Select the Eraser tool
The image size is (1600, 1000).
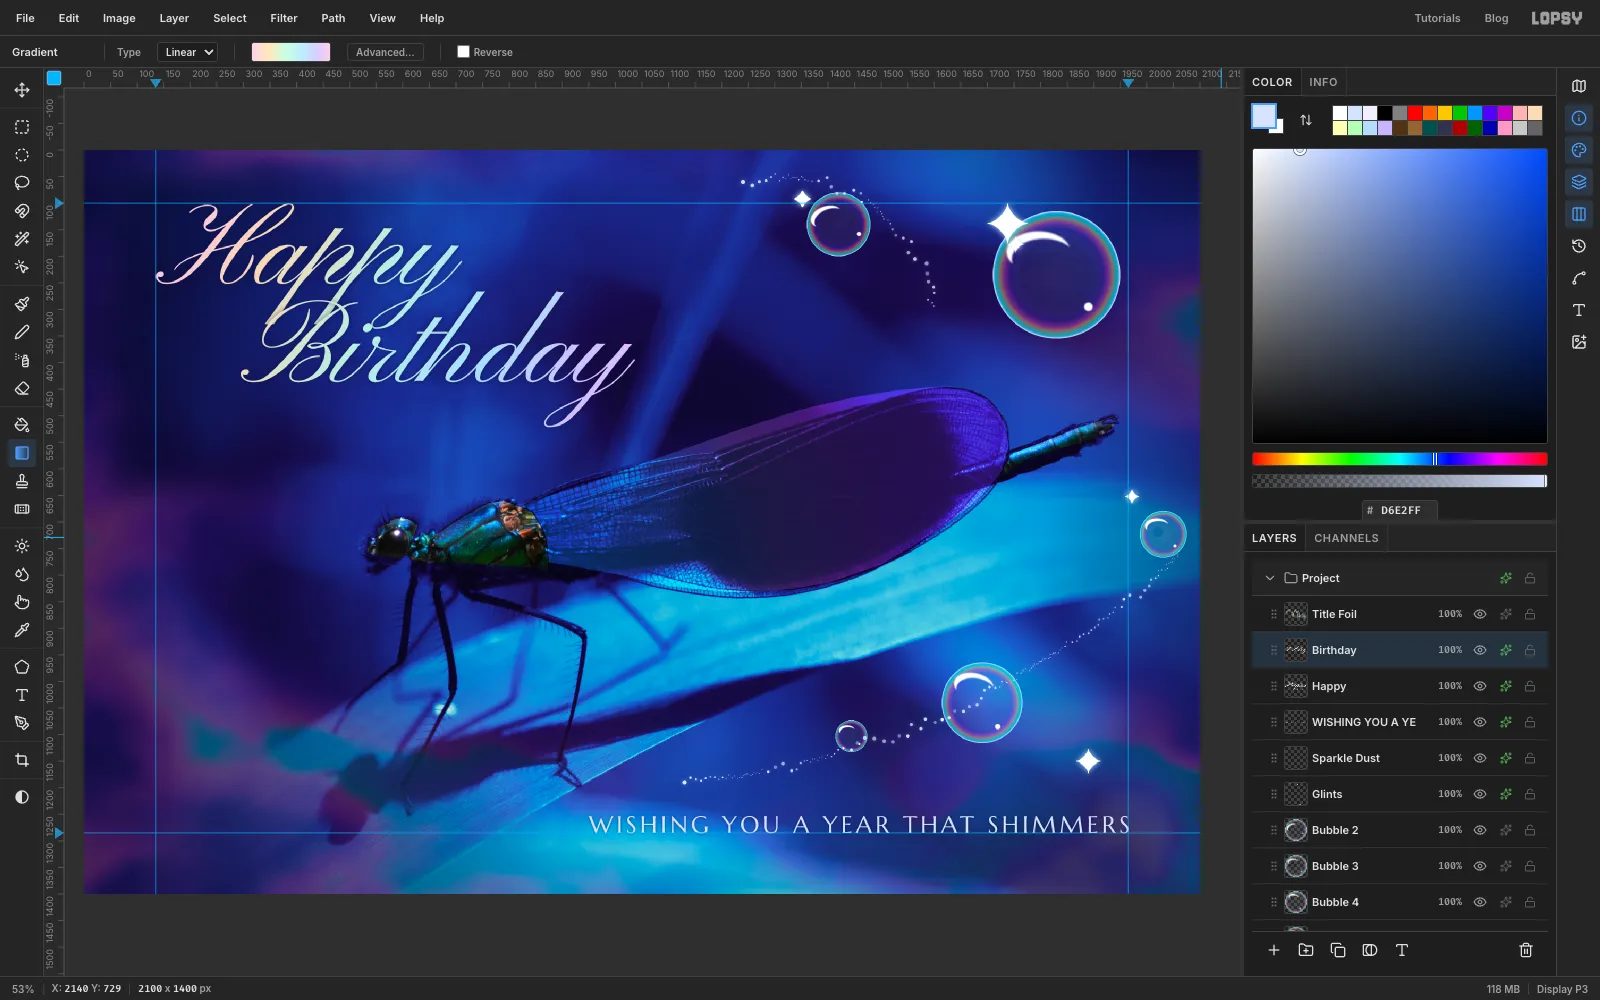click(x=21, y=388)
